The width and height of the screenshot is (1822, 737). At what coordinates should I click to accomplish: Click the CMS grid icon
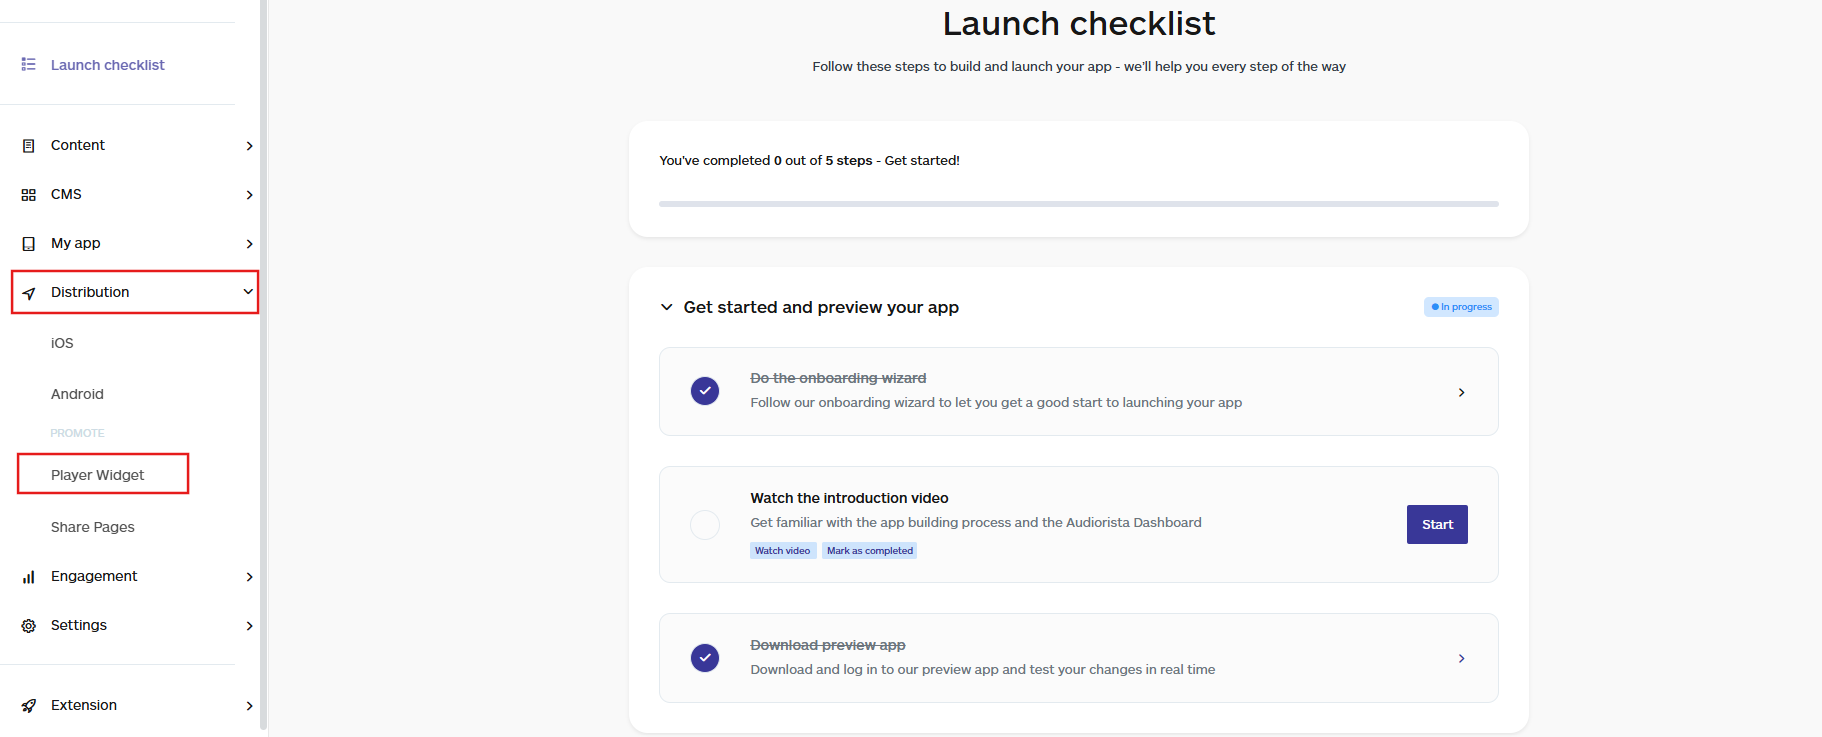point(29,195)
